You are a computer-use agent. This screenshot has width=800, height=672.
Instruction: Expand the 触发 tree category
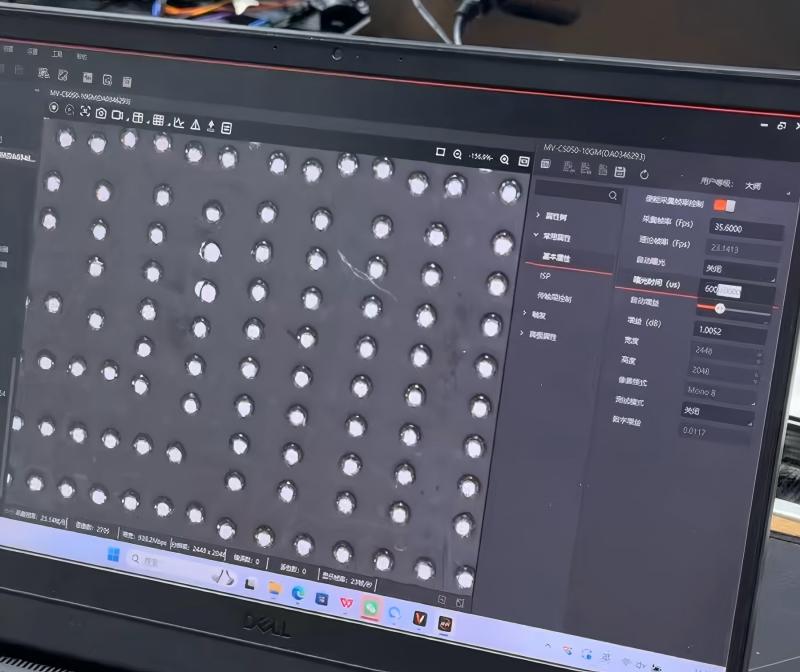pos(539,314)
